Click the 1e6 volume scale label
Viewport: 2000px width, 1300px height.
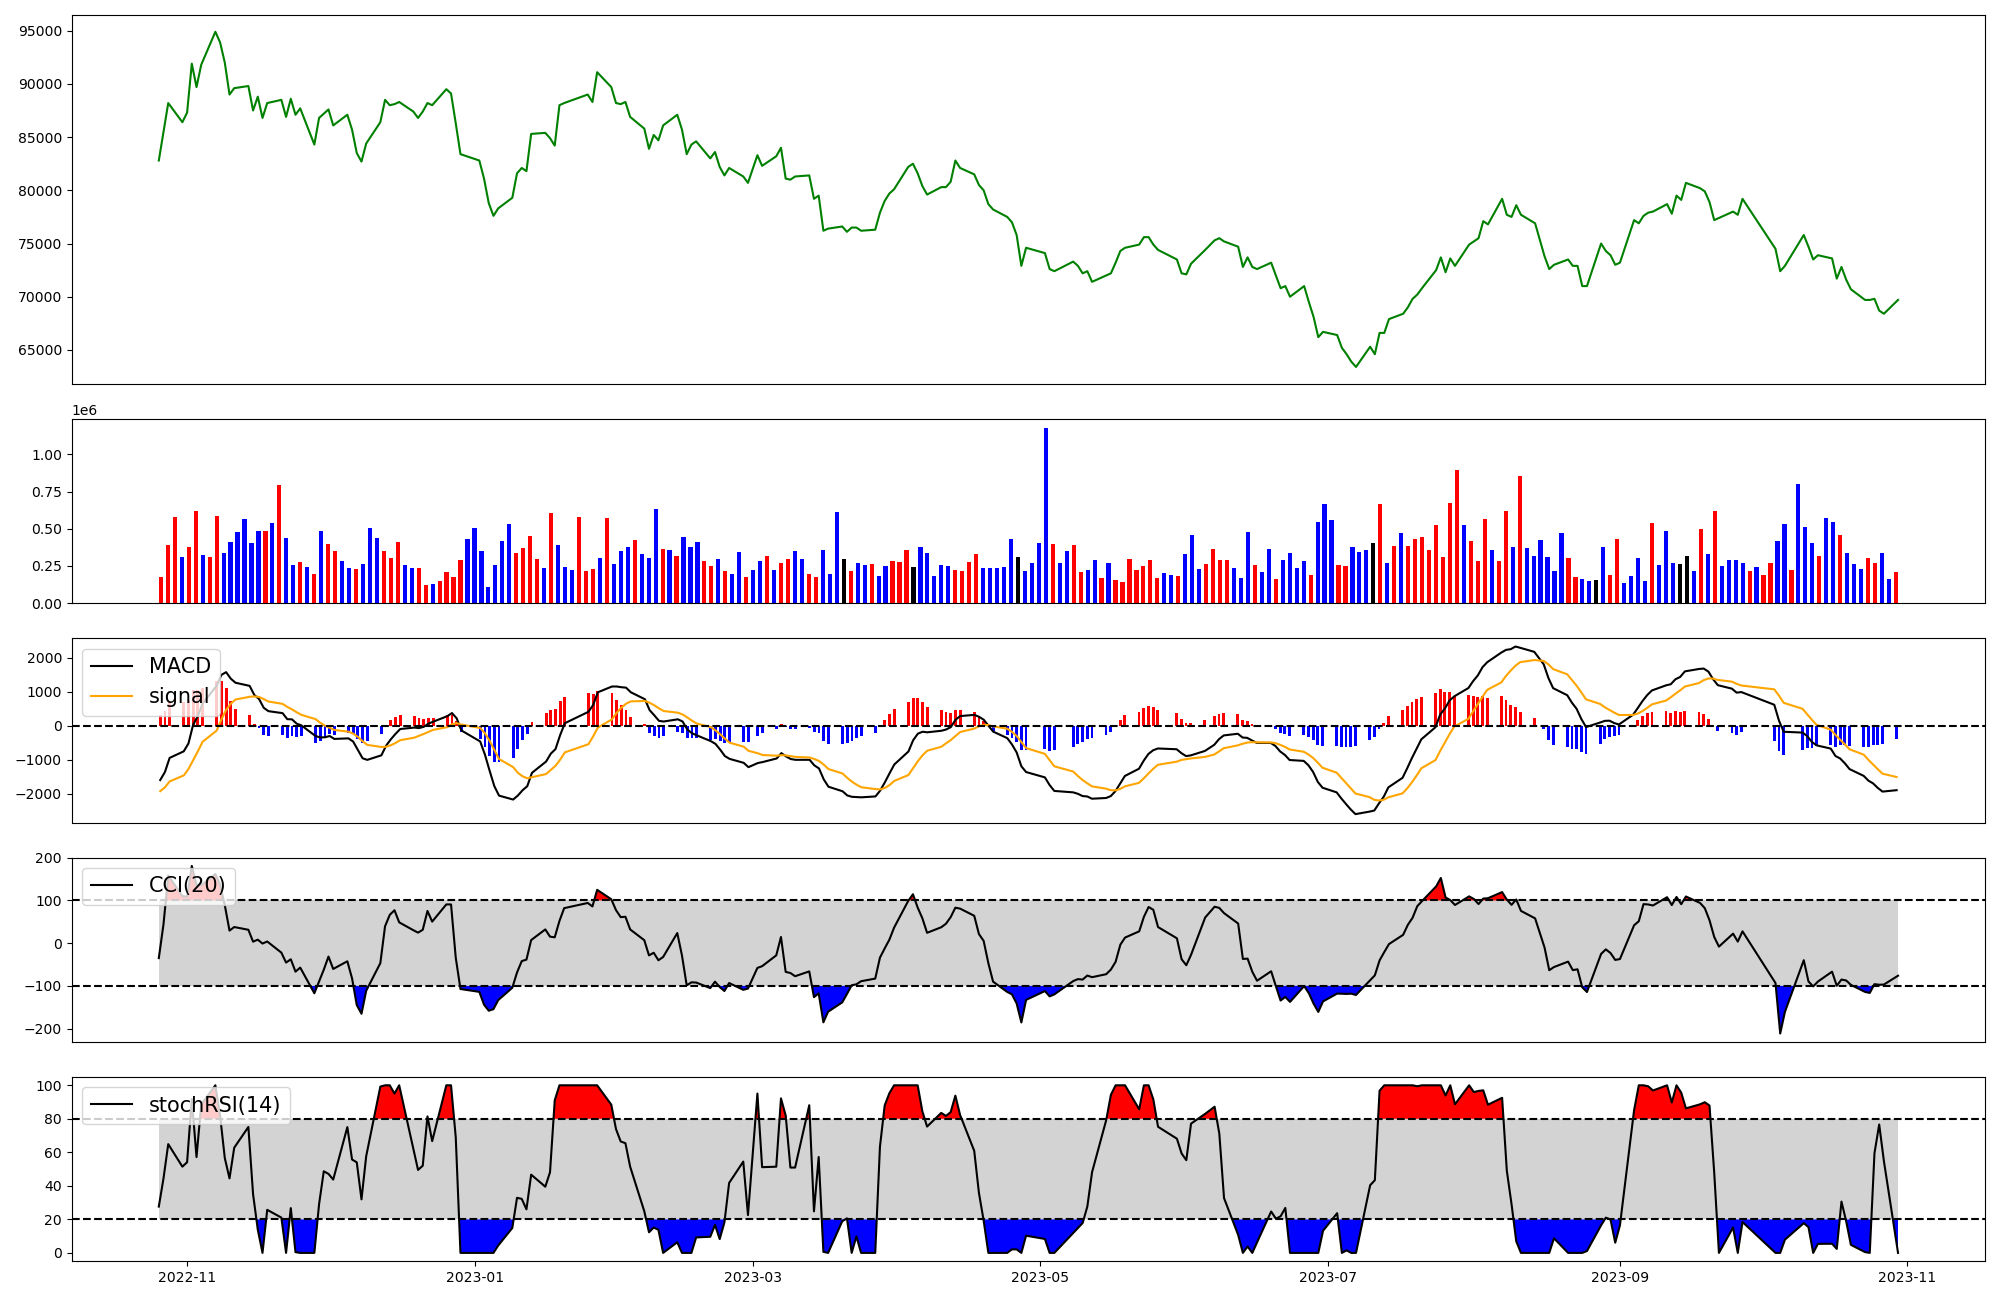coord(85,411)
